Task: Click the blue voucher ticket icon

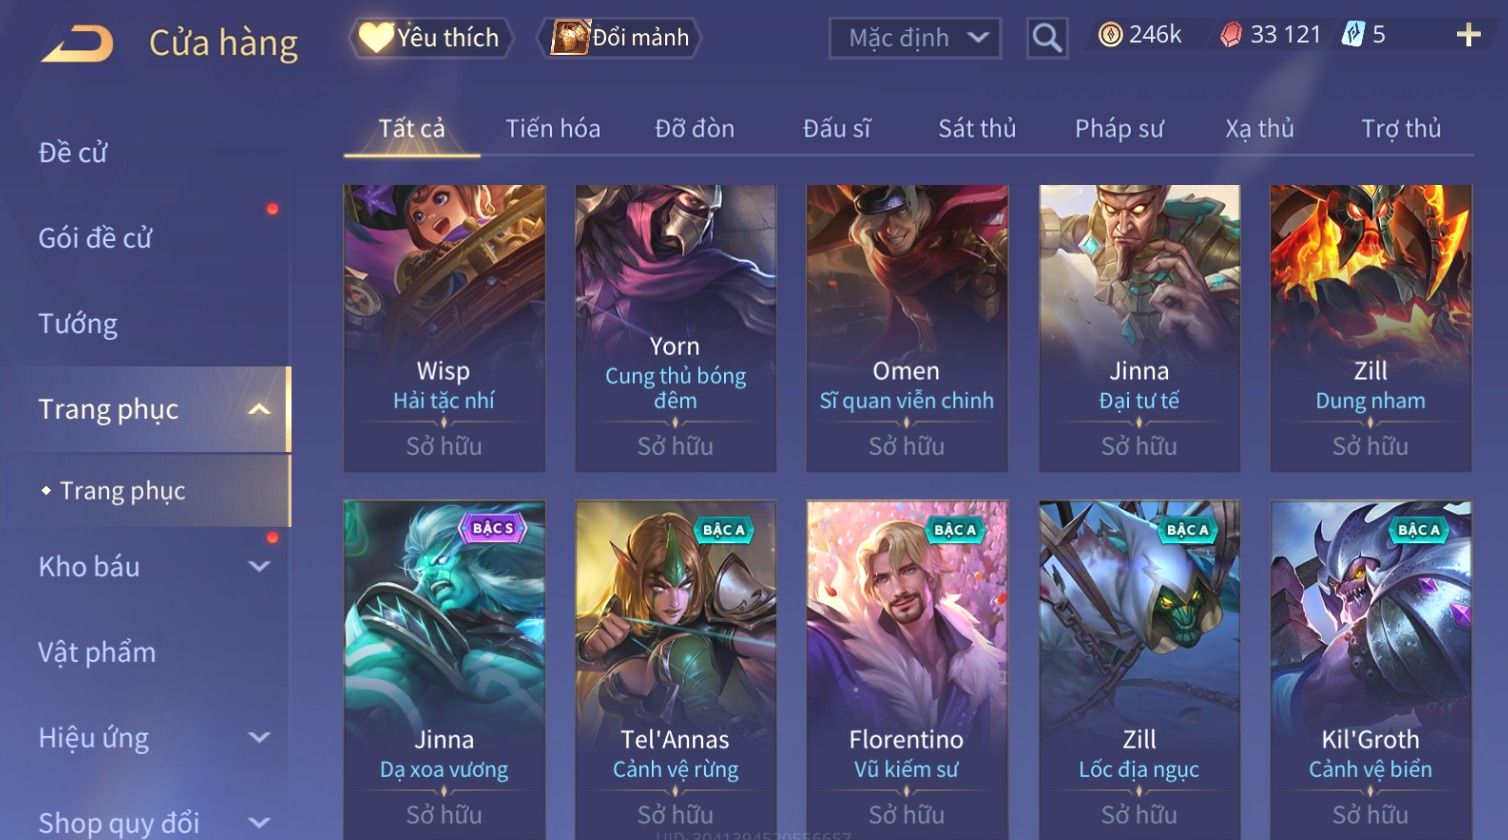Action: coord(1353,35)
